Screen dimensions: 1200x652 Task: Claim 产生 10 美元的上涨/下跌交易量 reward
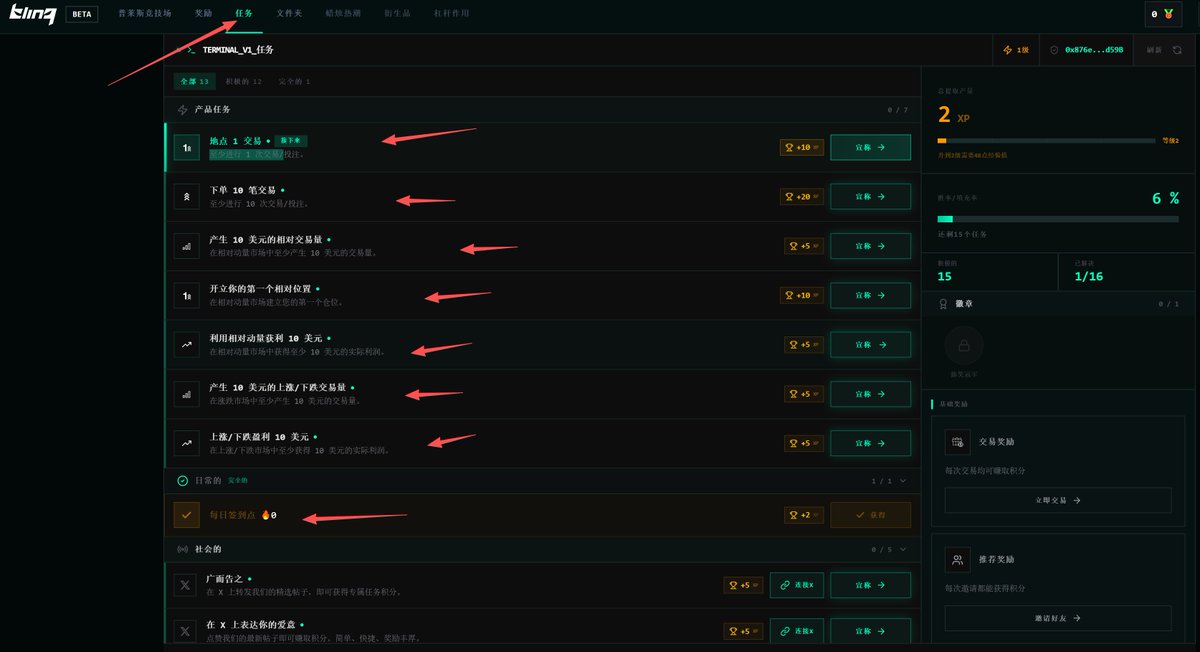tap(870, 393)
